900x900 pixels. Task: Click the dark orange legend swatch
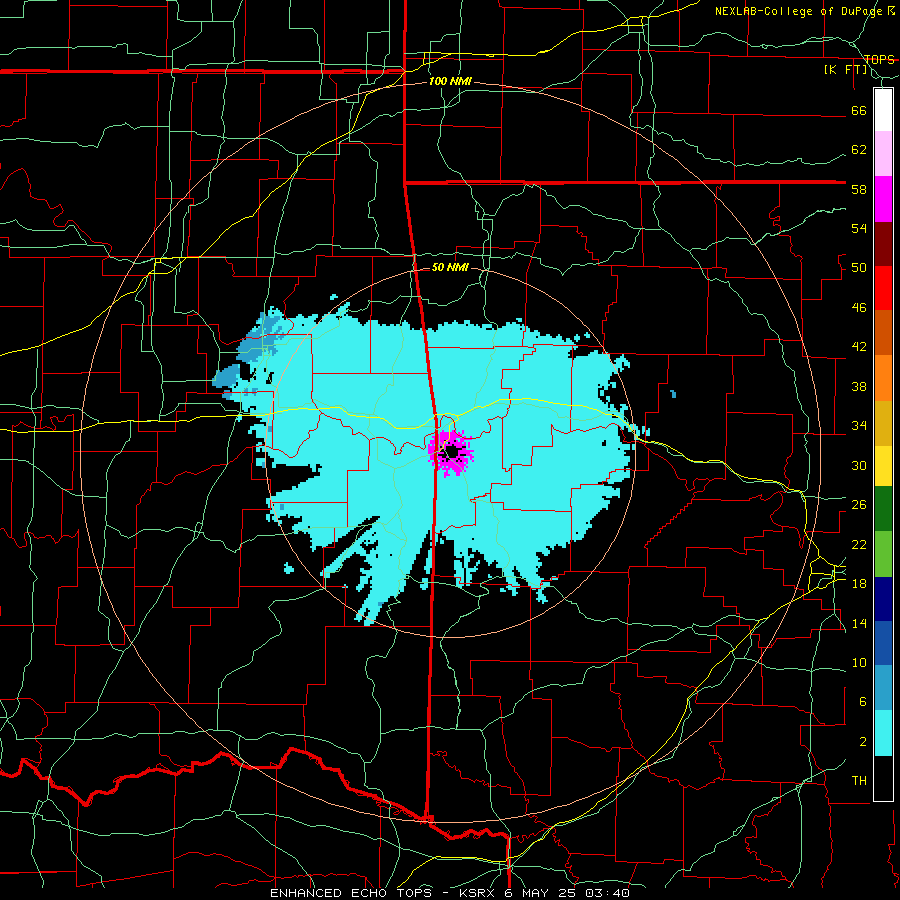883,333
